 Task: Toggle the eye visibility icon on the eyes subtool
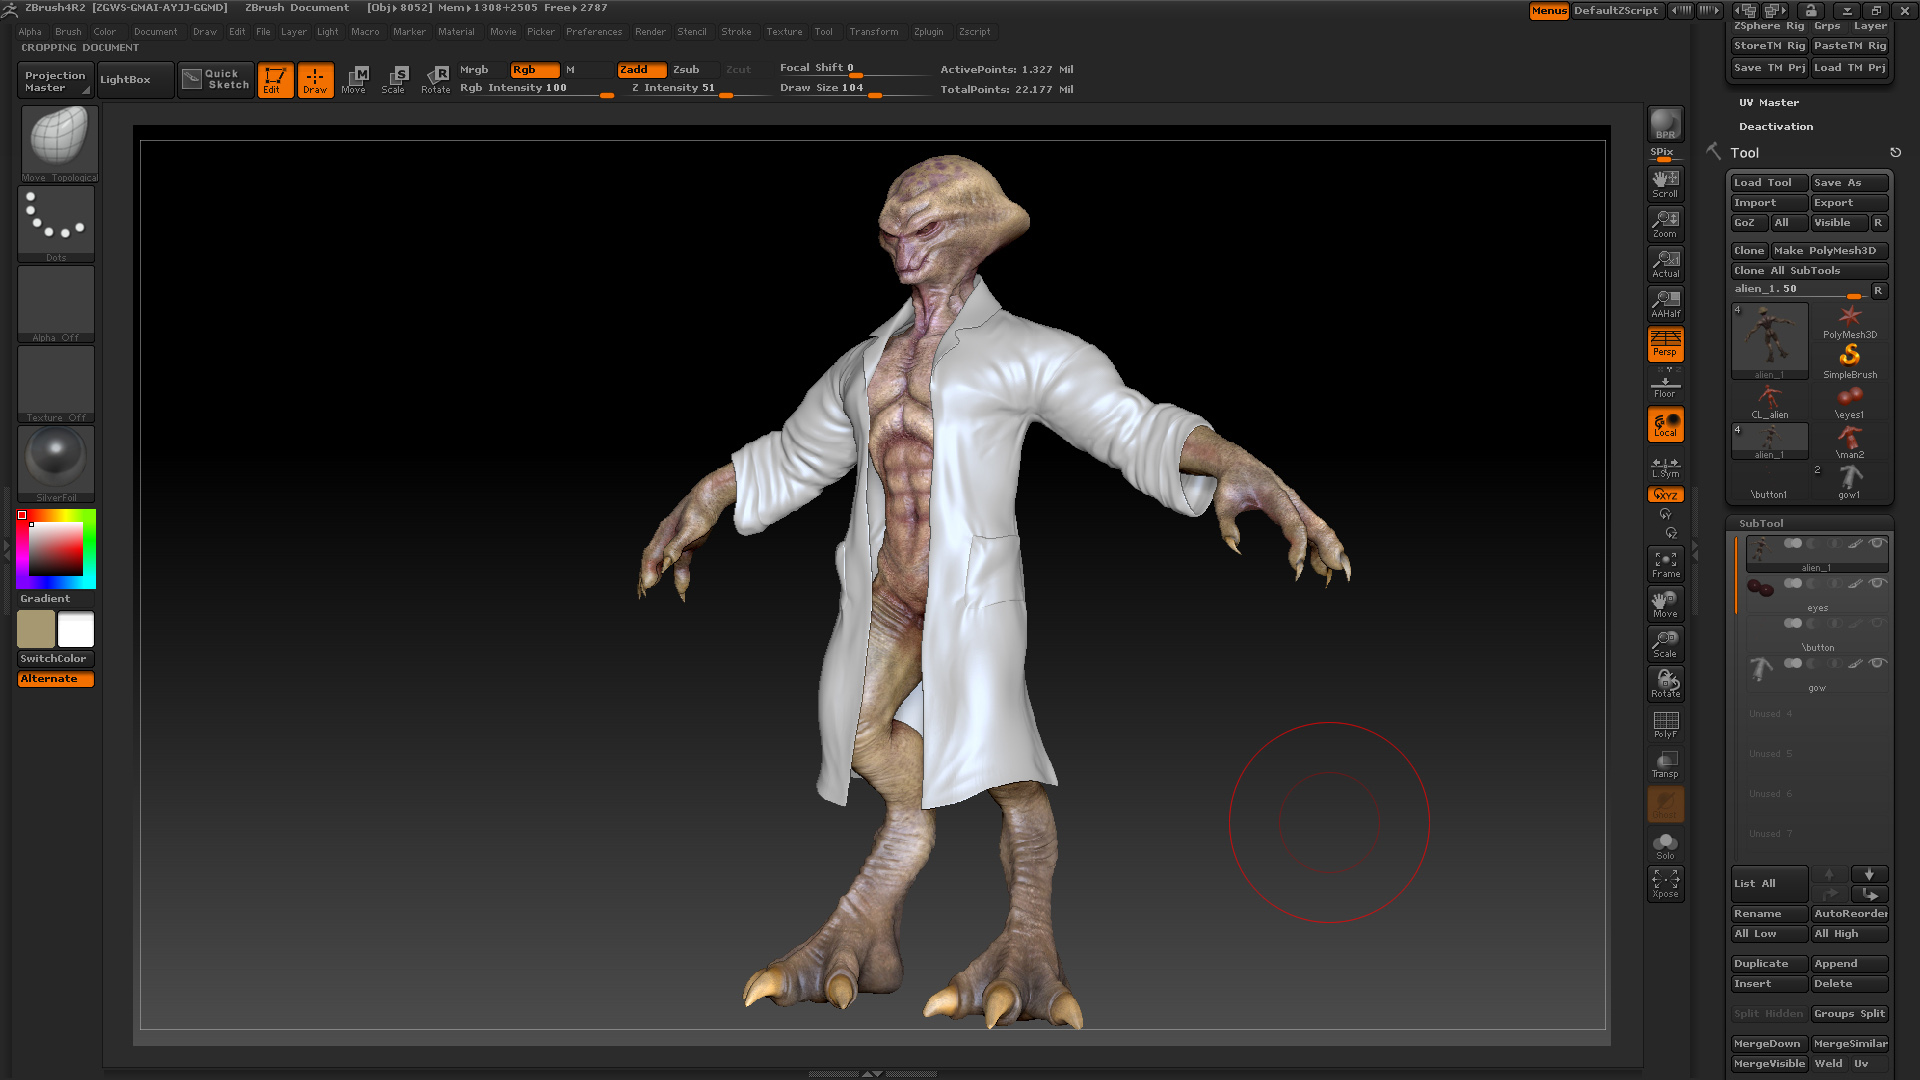[x=1878, y=583]
